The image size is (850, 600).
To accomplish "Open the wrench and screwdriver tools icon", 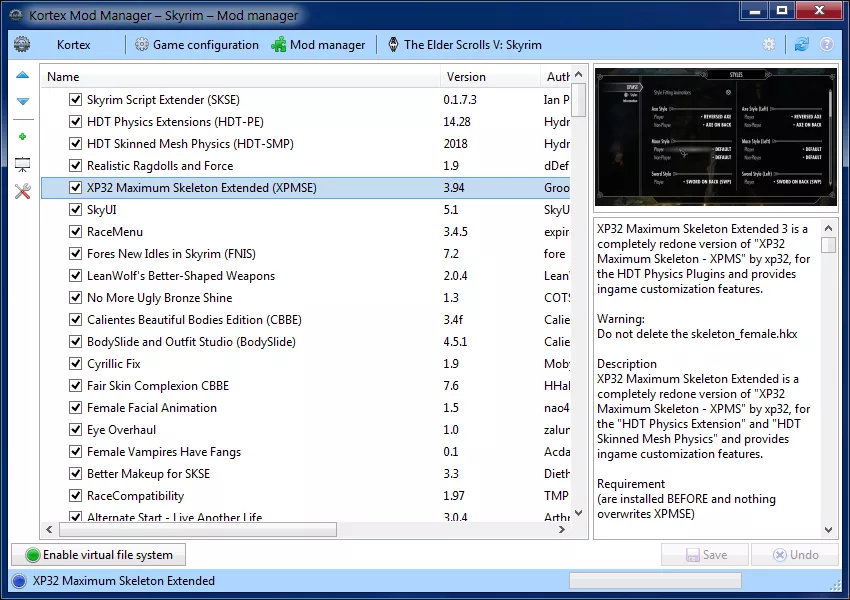I will point(23,191).
